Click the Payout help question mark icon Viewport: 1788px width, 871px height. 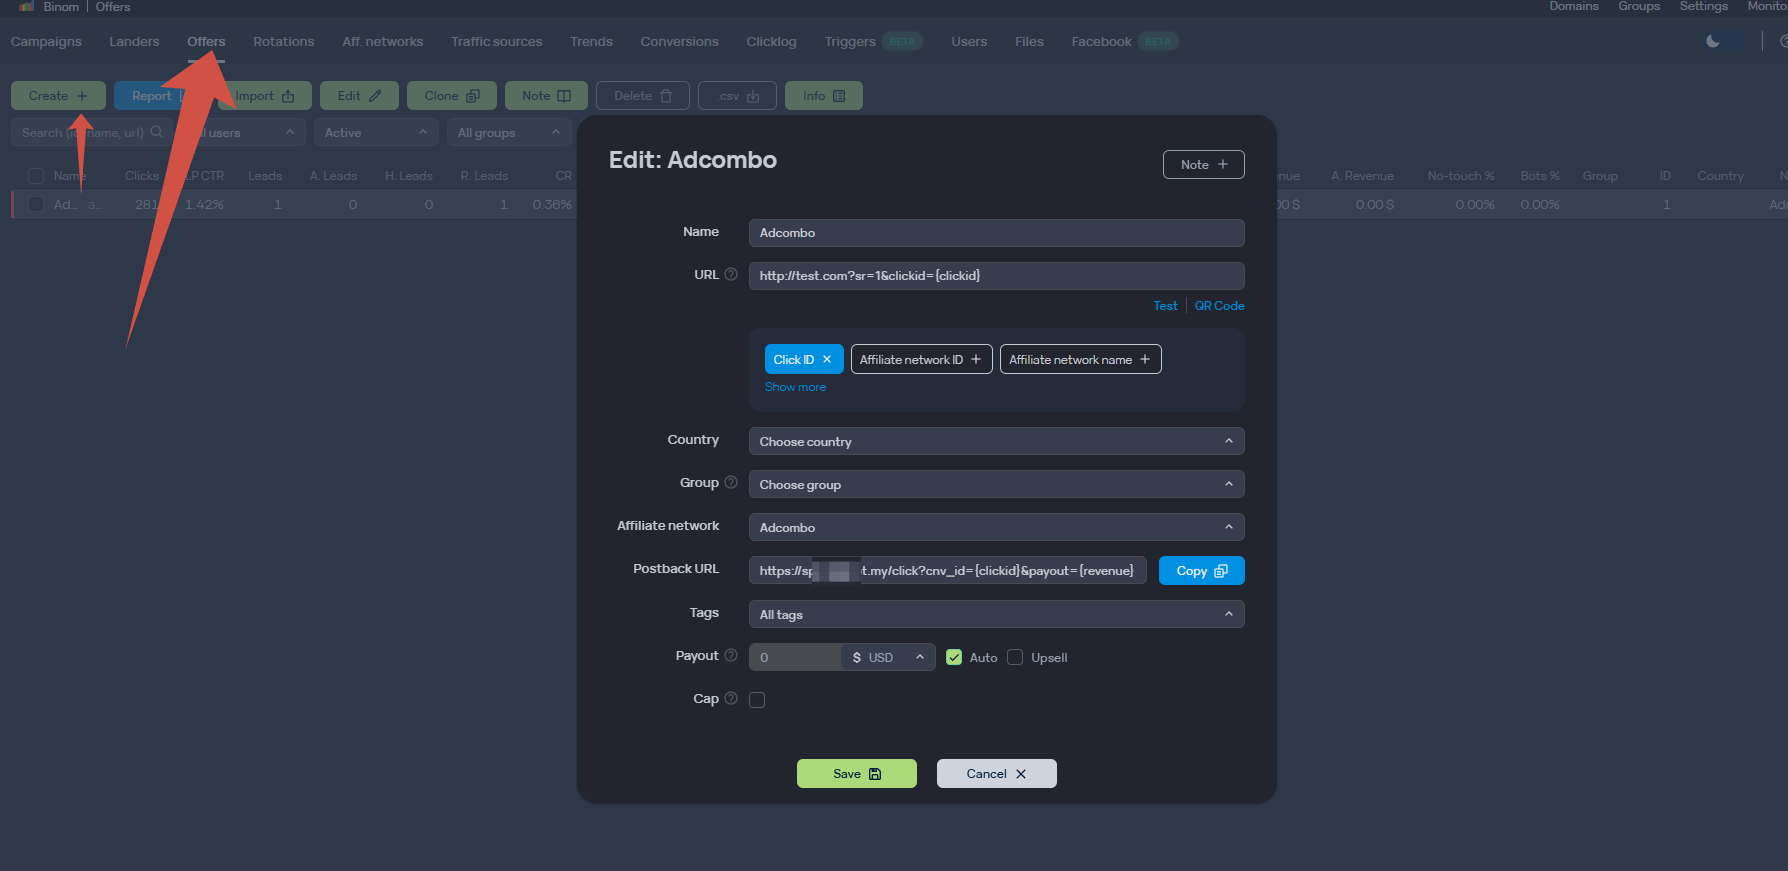731,656
